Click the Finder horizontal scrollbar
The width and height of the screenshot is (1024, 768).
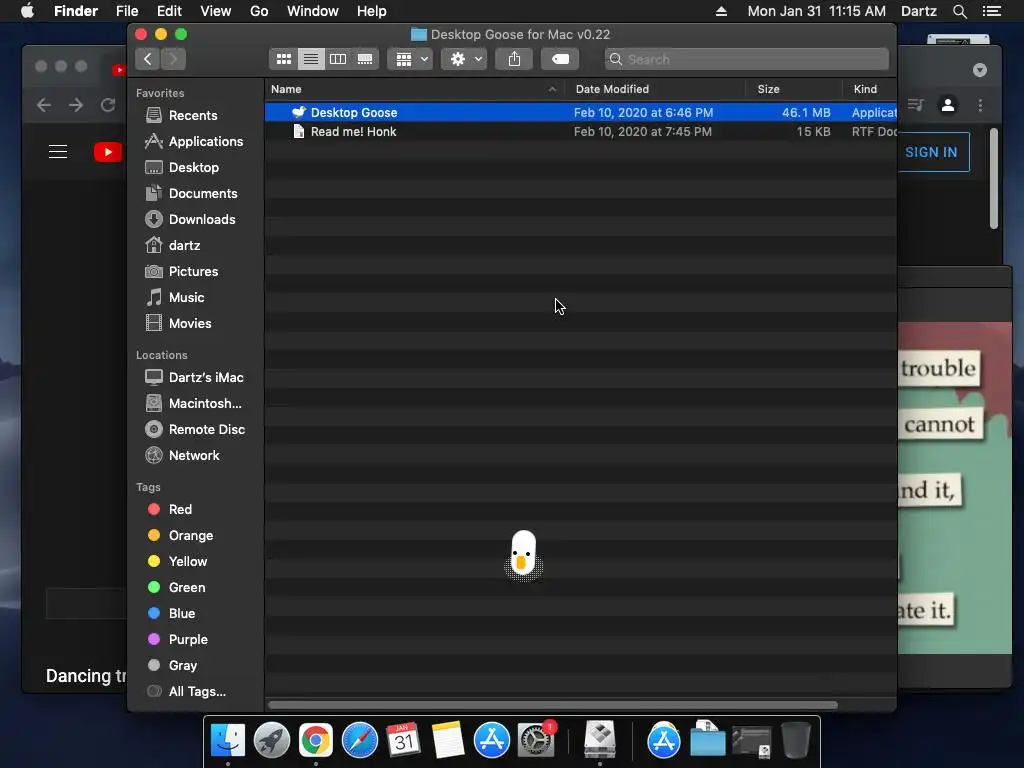pyautogui.click(x=552, y=705)
